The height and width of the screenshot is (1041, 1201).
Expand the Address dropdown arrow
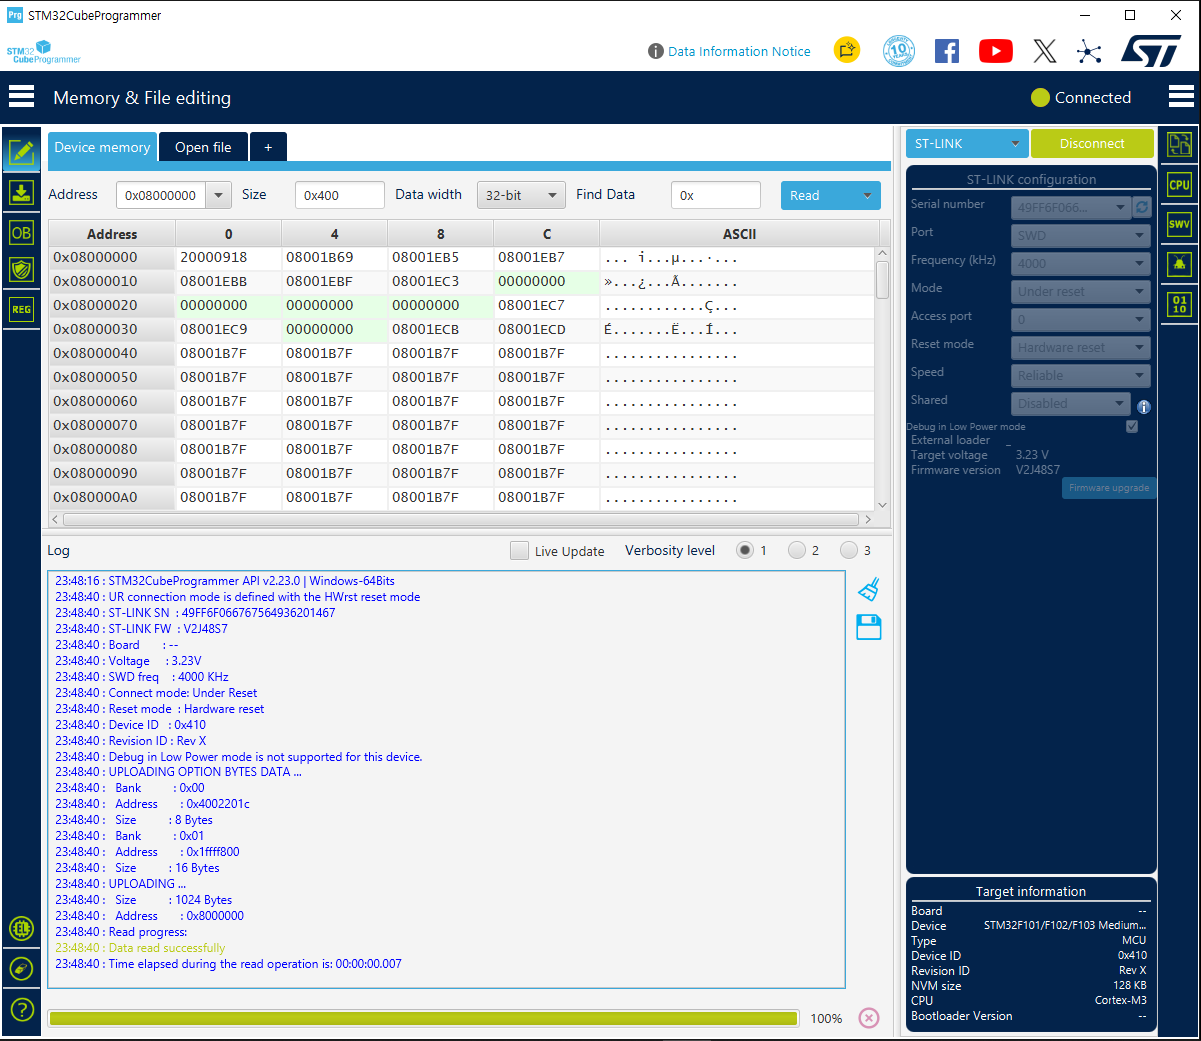point(218,195)
